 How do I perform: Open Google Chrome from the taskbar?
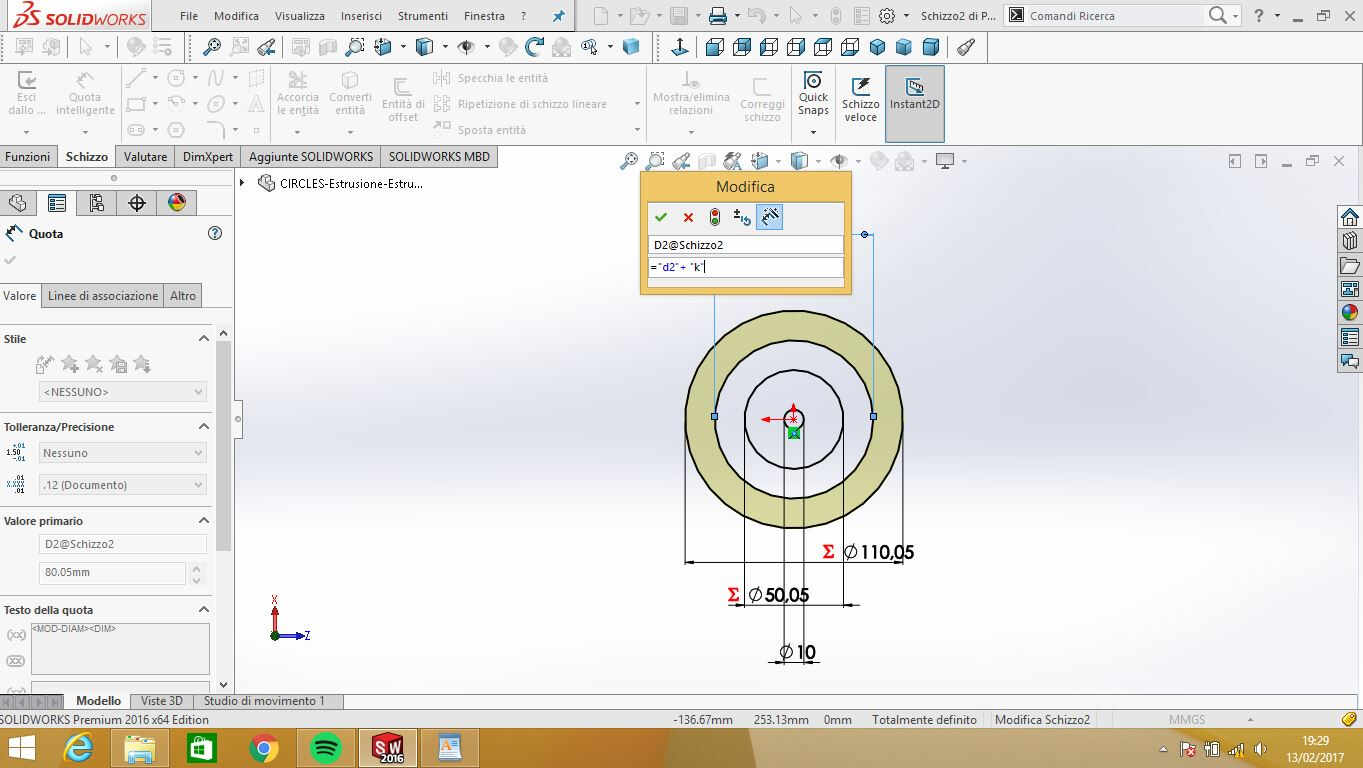264,748
